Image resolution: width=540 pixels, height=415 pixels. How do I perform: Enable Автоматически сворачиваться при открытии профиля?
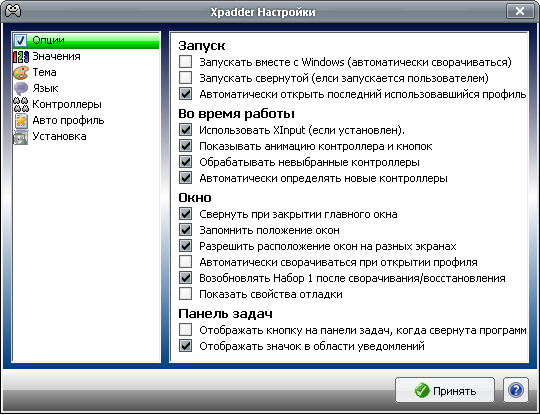(x=186, y=262)
